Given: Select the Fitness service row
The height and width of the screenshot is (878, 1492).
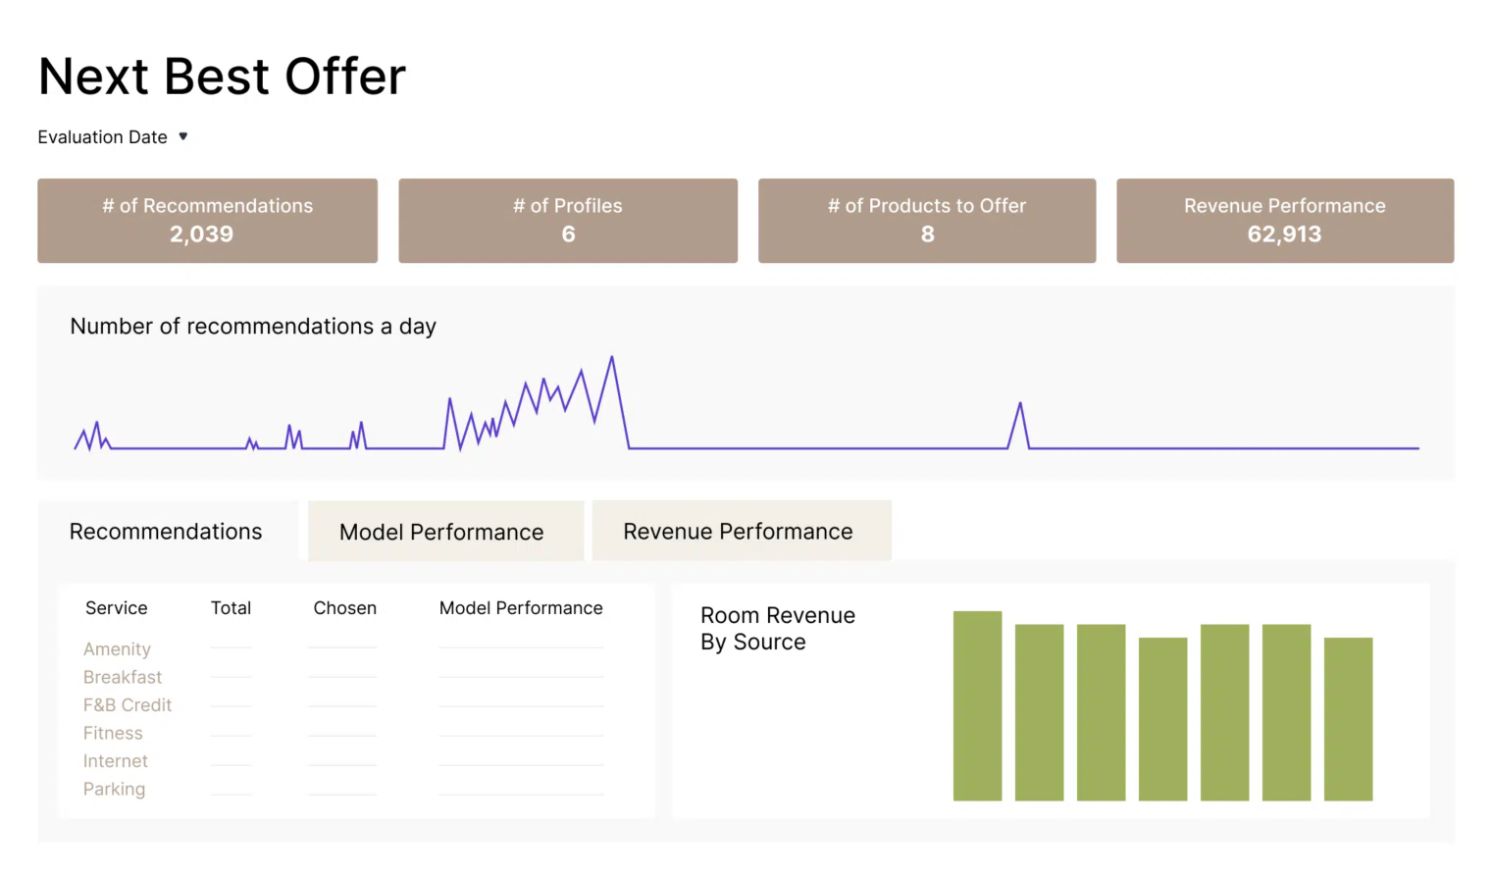Looking at the screenshot, I should point(113,733).
